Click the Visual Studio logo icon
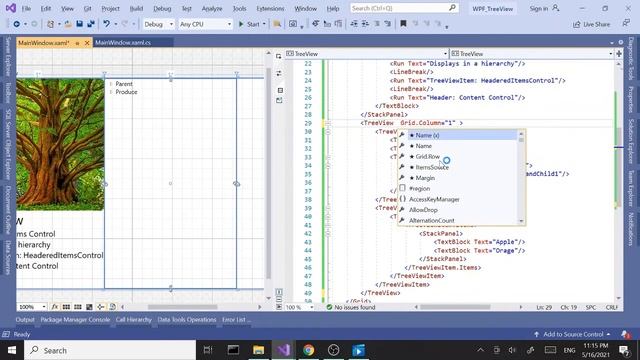Screen dimensions: 640x360 click(x=11, y=8)
